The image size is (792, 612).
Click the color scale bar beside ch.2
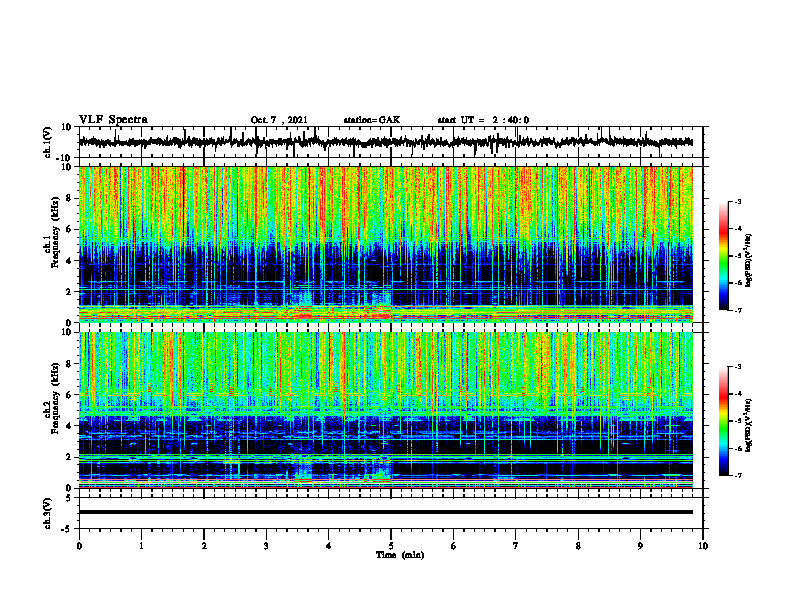723,421
